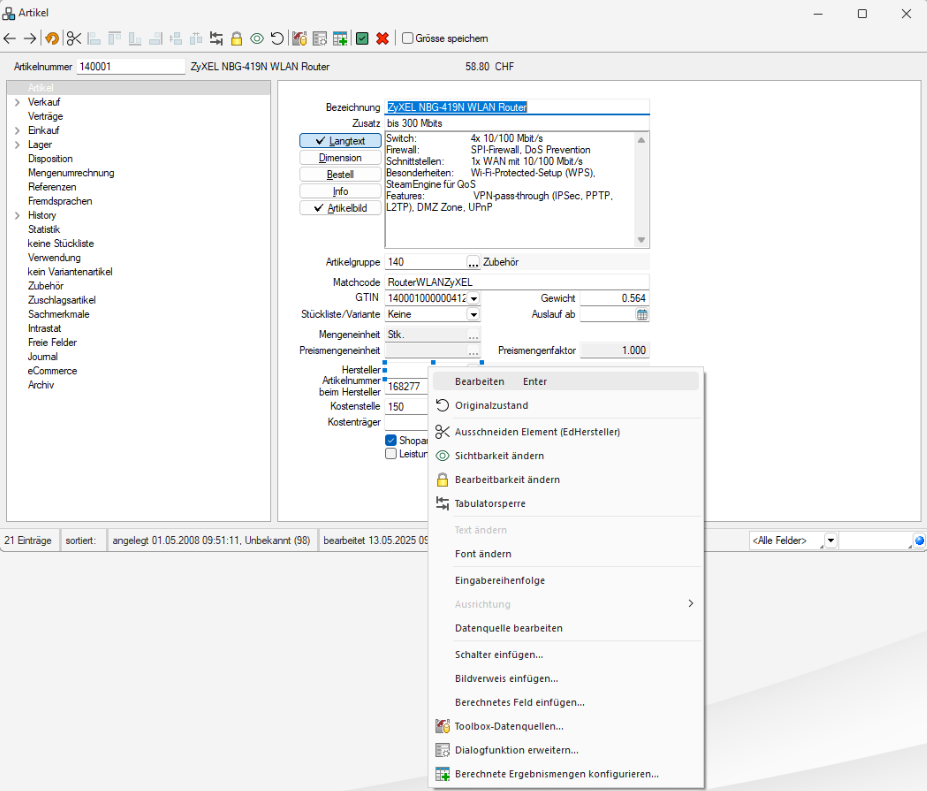Open Artikelgruppe lookup ellipsis button
The height and width of the screenshot is (791, 927).
[473, 262]
